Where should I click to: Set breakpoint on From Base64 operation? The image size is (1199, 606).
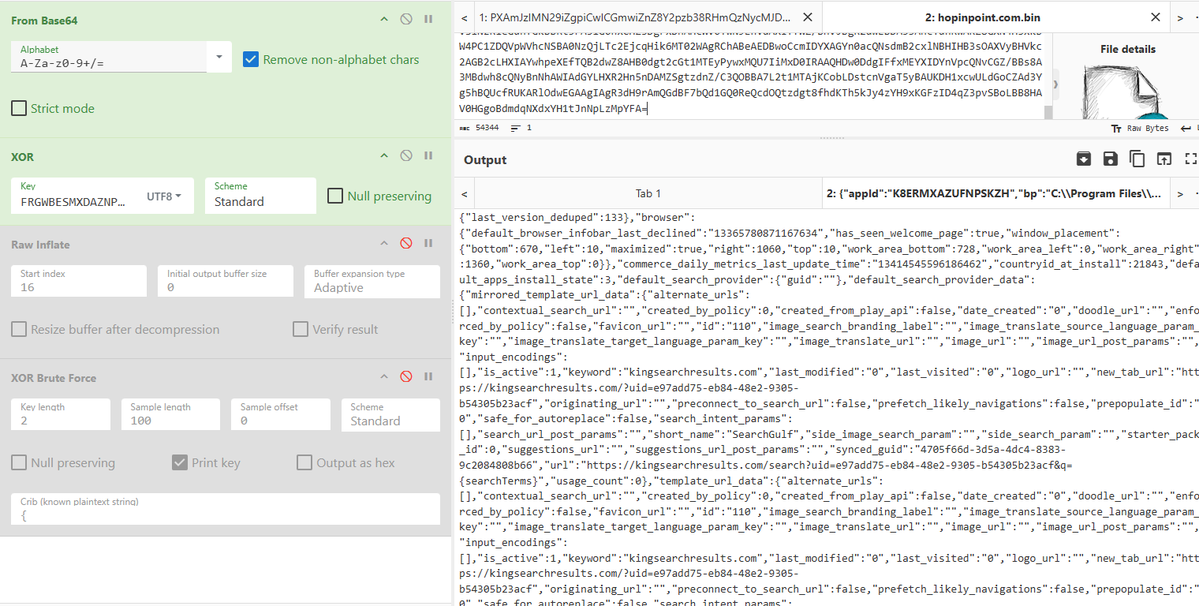[x=428, y=18]
